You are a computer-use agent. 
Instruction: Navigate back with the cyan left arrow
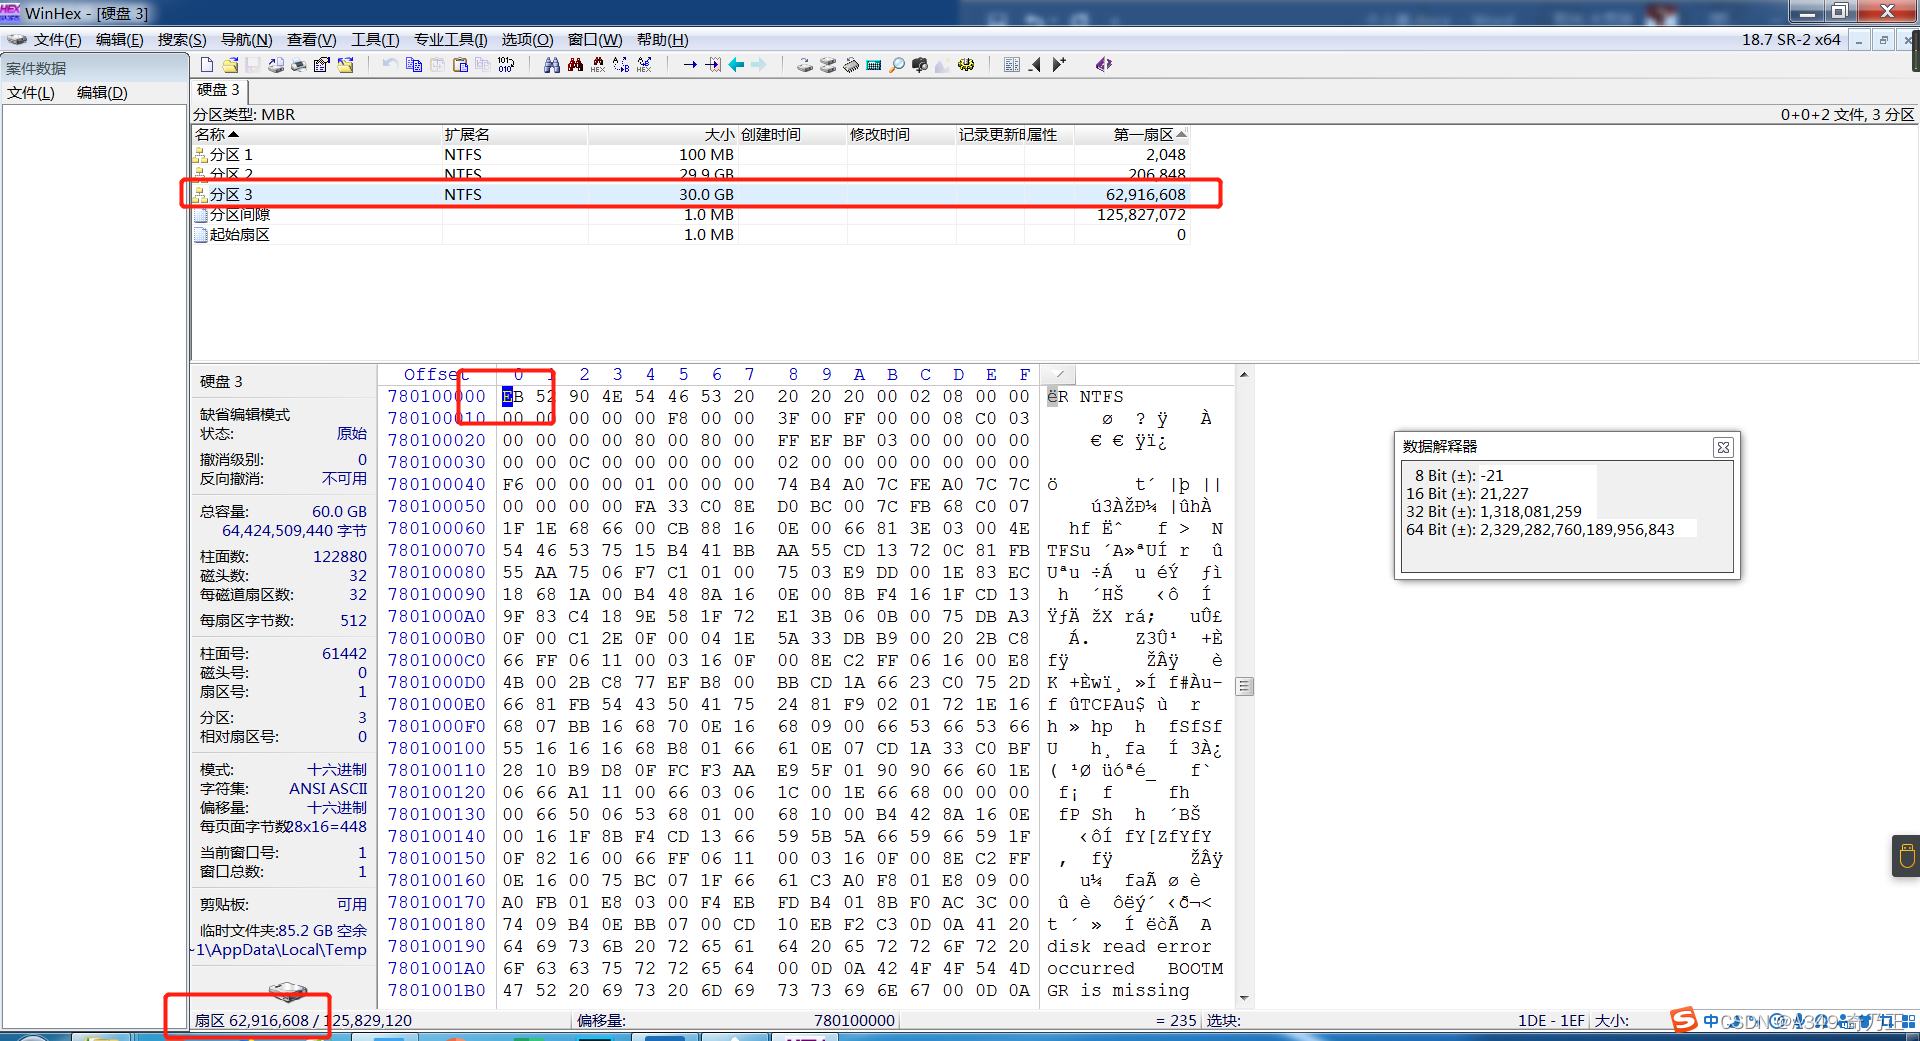point(736,65)
